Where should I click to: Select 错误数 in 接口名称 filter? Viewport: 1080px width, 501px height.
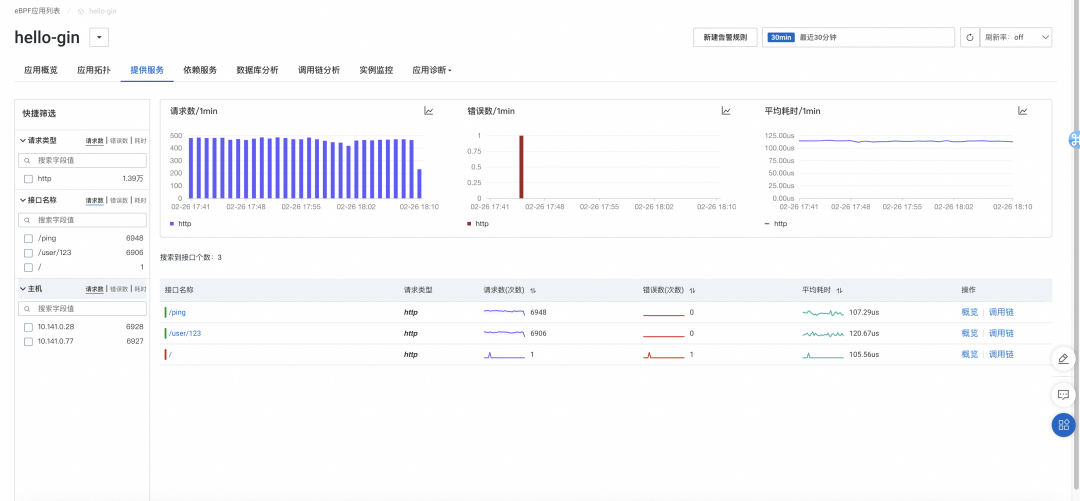(x=118, y=201)
